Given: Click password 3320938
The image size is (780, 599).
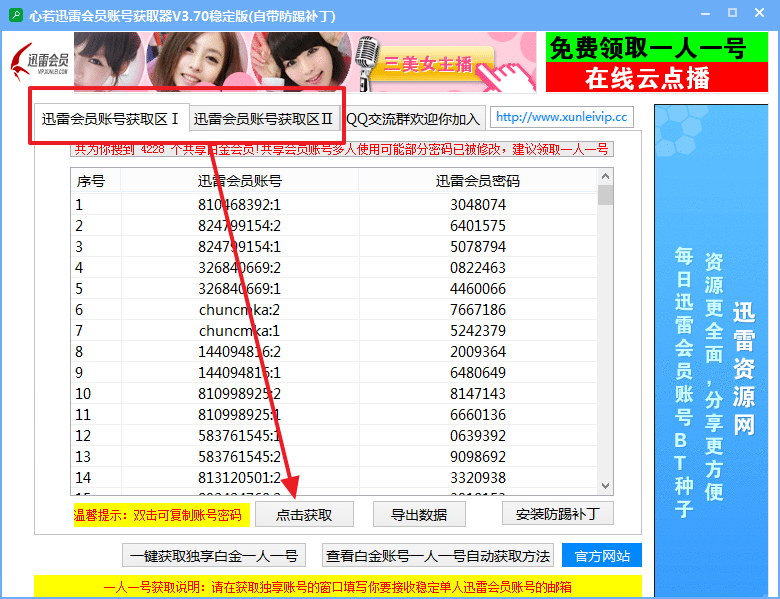Looking at the screenshot, I should 478,478.
